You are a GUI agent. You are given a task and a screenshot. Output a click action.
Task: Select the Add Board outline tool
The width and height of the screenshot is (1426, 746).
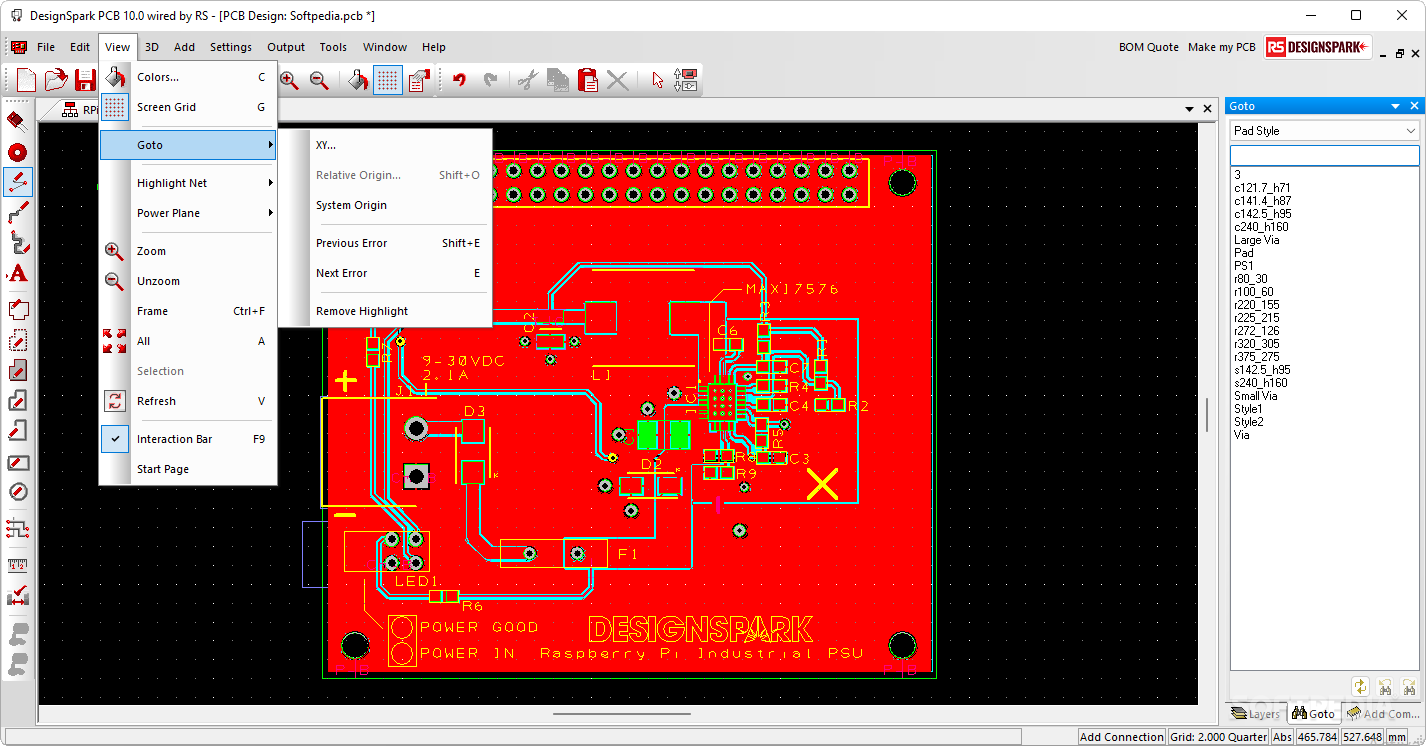coord(17,310)
